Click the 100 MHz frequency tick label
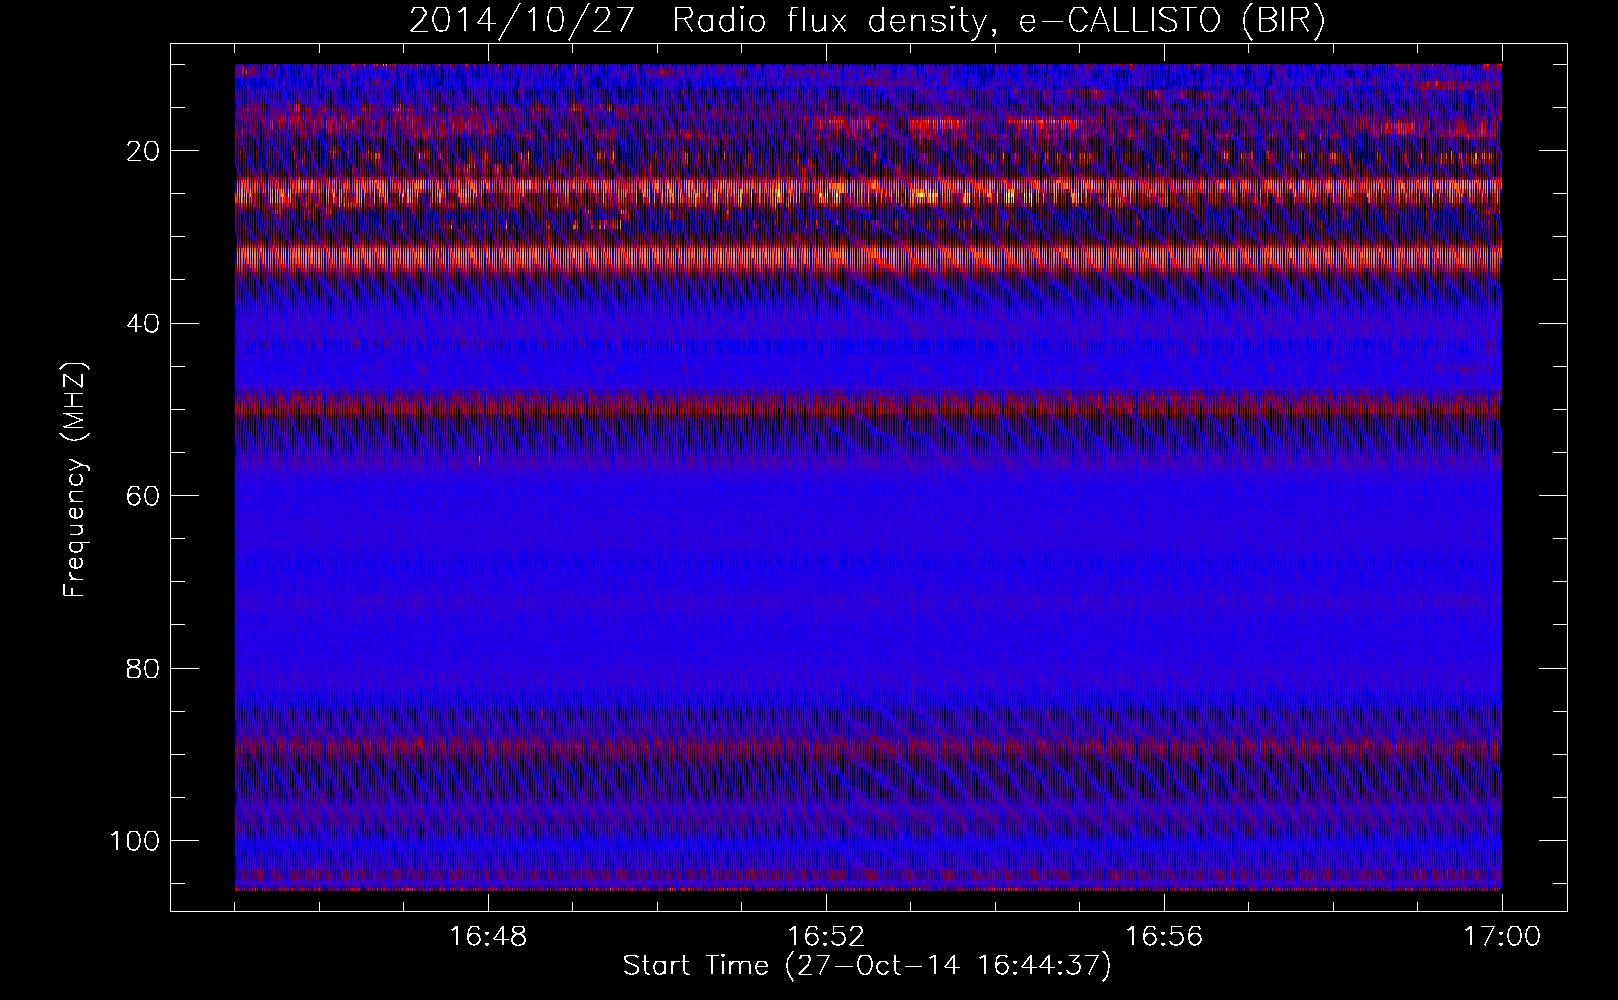This screenshot has width=1618, height=1000. (134, 840)
